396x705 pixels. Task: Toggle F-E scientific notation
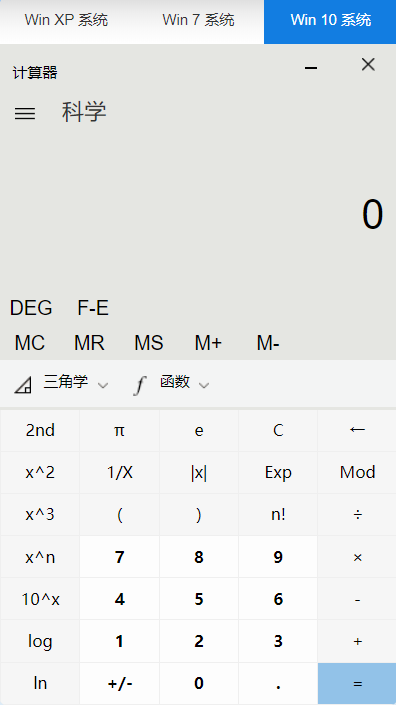pos(93,308)
